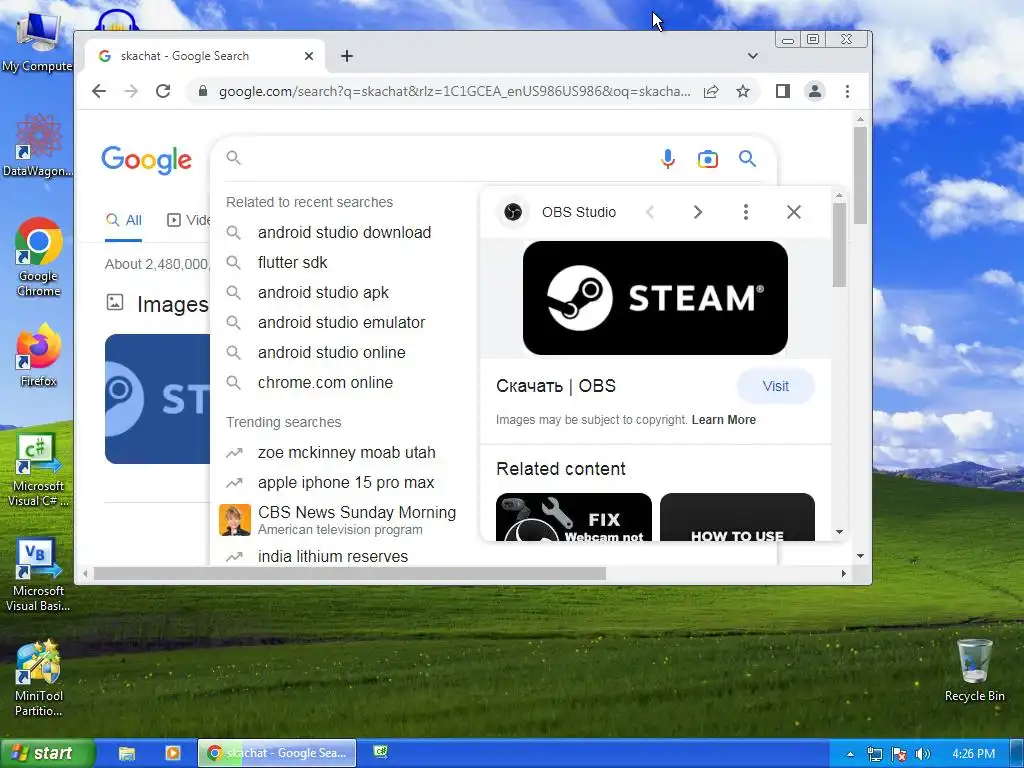Click the folder quick launch taskbar icon

127,754
